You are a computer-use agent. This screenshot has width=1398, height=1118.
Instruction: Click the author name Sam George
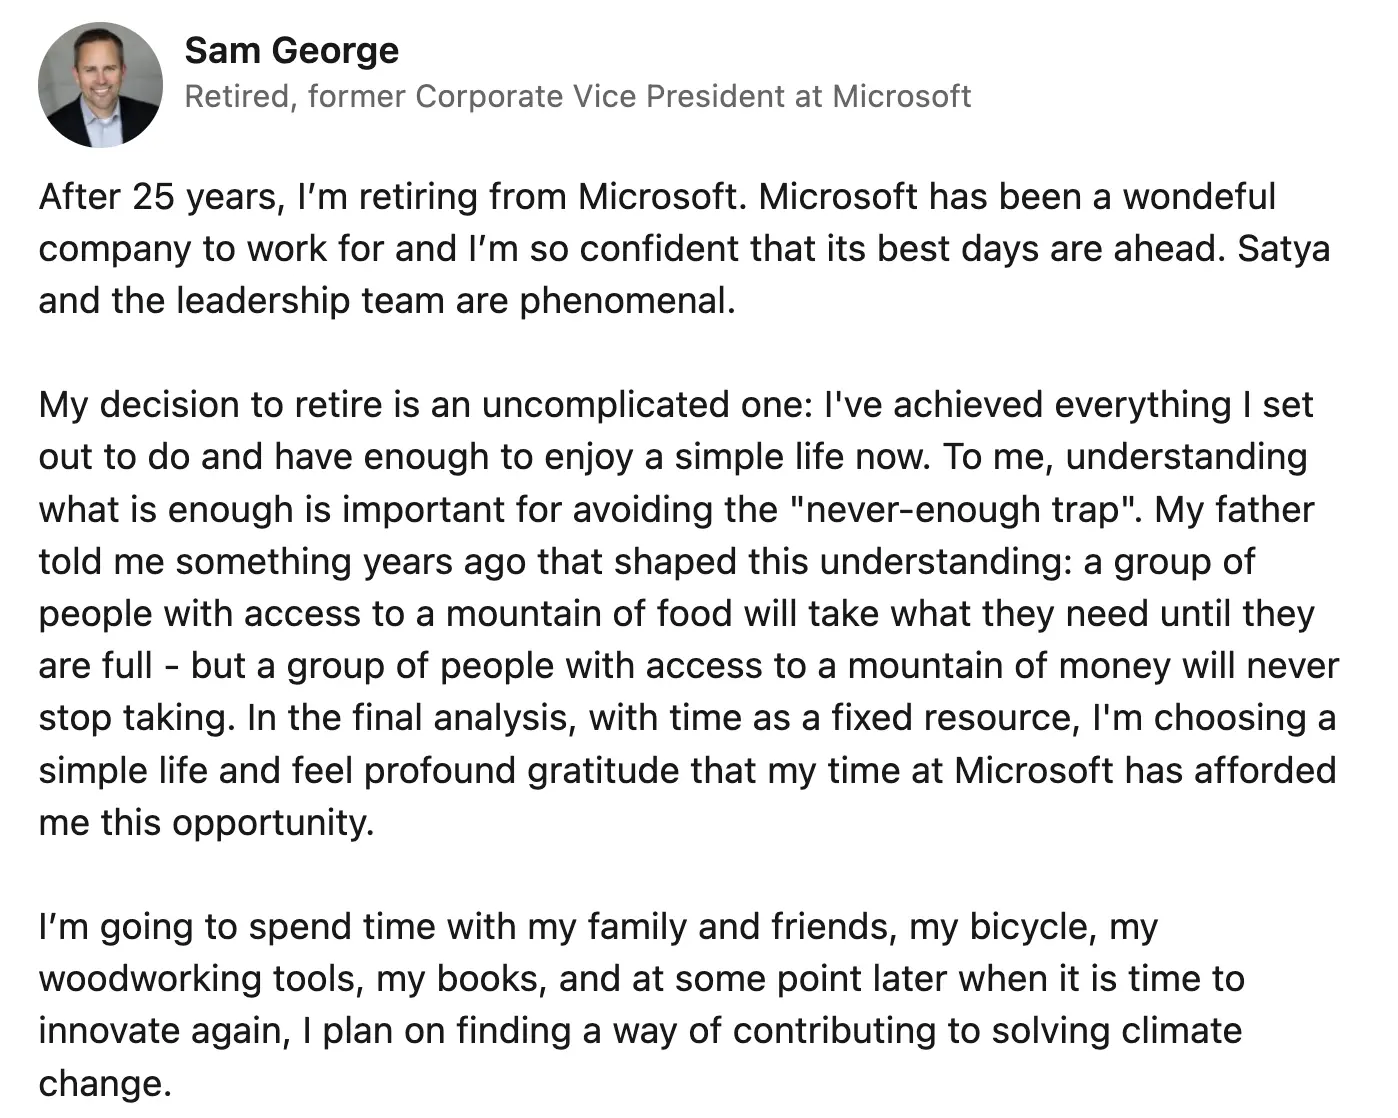tap(292, 50)
